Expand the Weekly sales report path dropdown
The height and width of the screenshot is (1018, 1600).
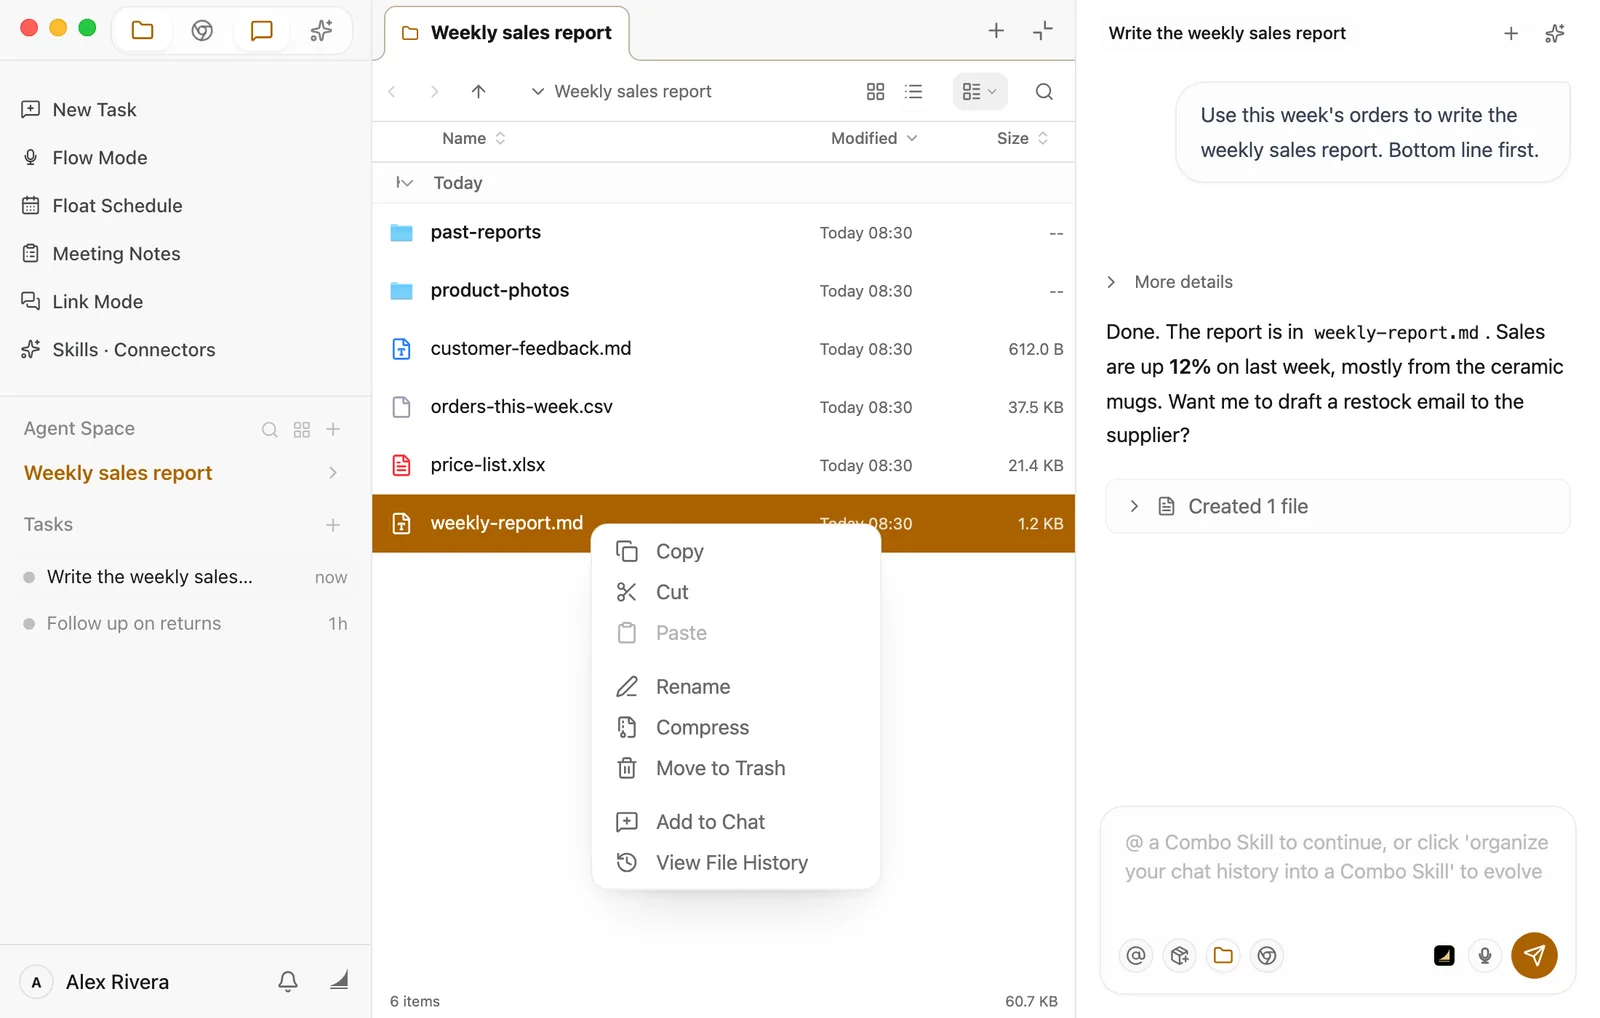pos(537,92)
